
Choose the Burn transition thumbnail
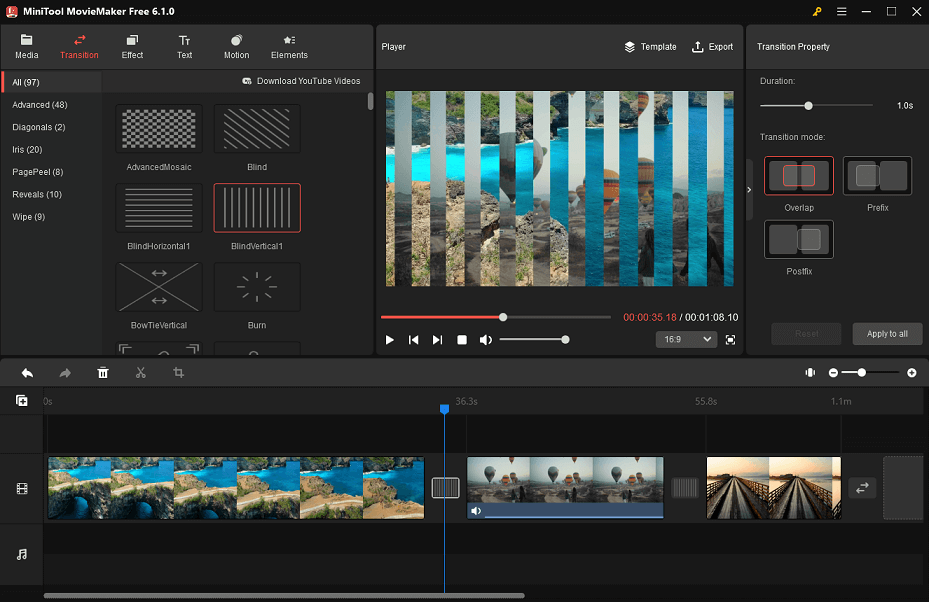point(257,287)
